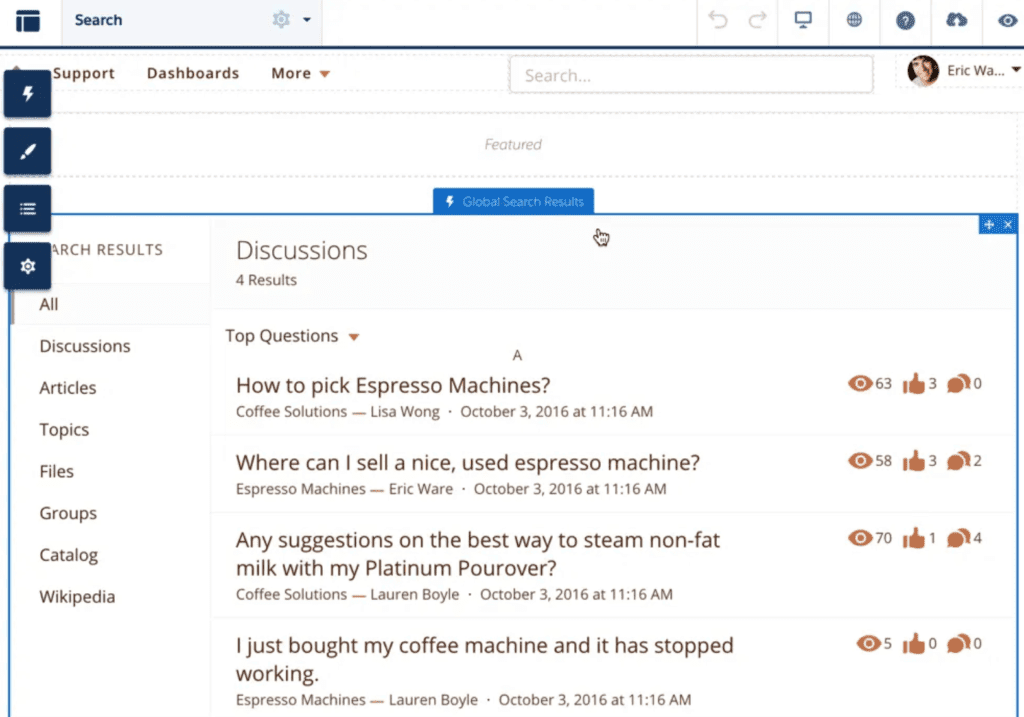Click the globe language icon
Screen dimensions: 1024x717
point(854,20)
